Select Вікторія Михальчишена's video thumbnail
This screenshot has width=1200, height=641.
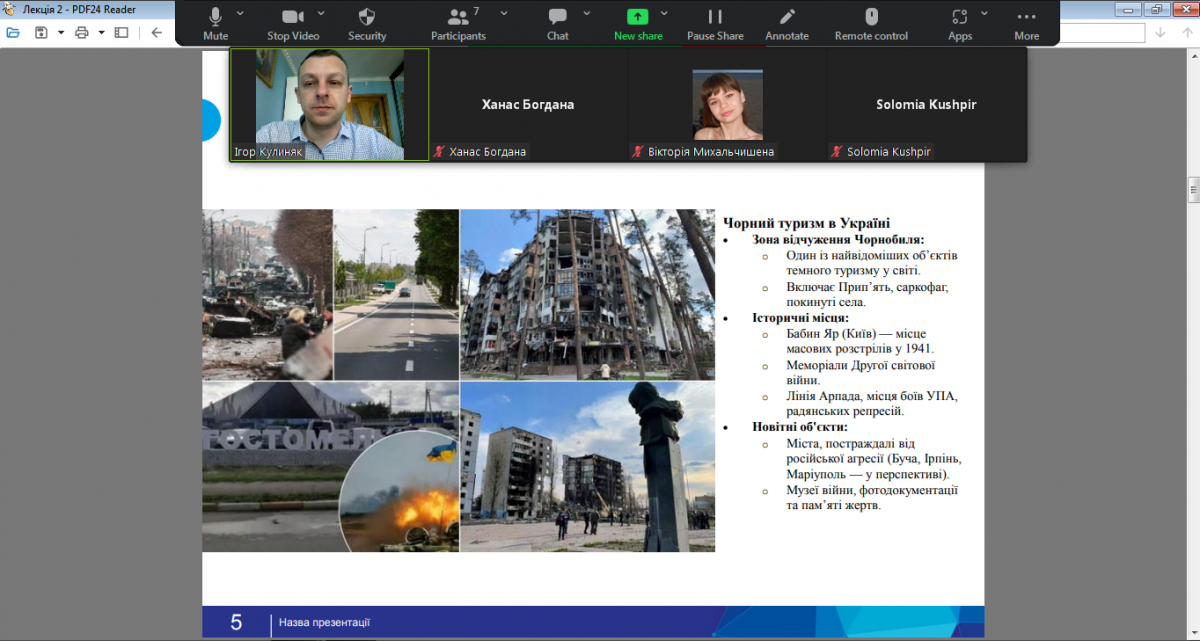coord(727,105)
